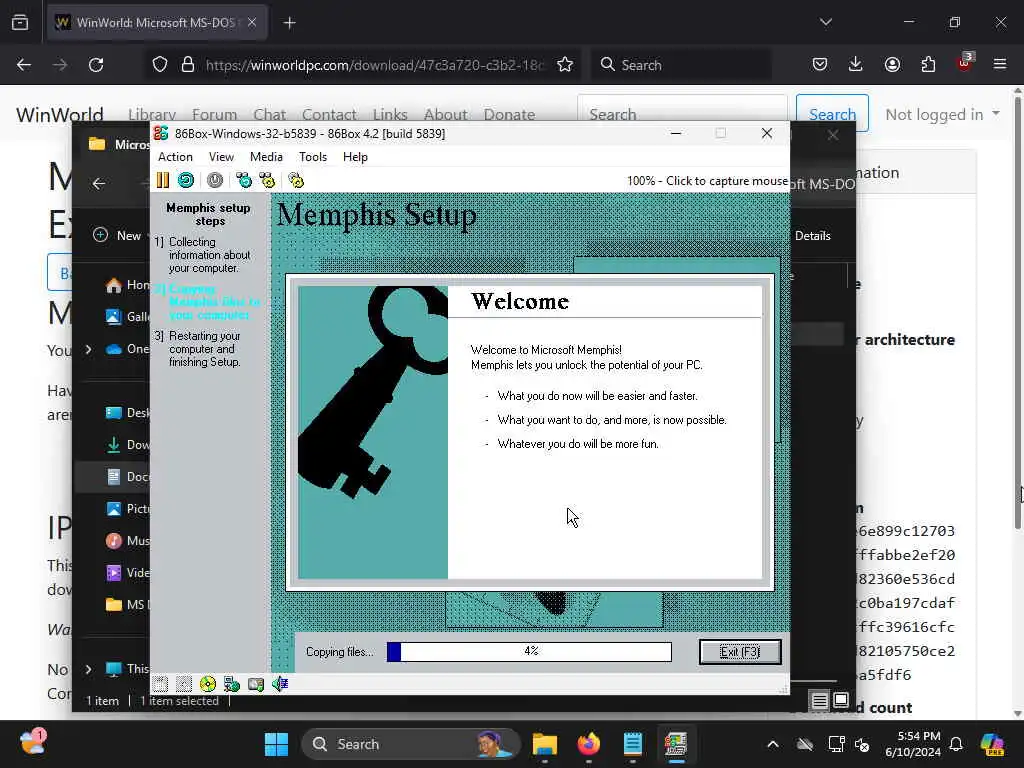Send Ctrl+Alt+Del via 86Box toolbar icon
This screenshot has height=768, width=1024.
coord(244,180)
